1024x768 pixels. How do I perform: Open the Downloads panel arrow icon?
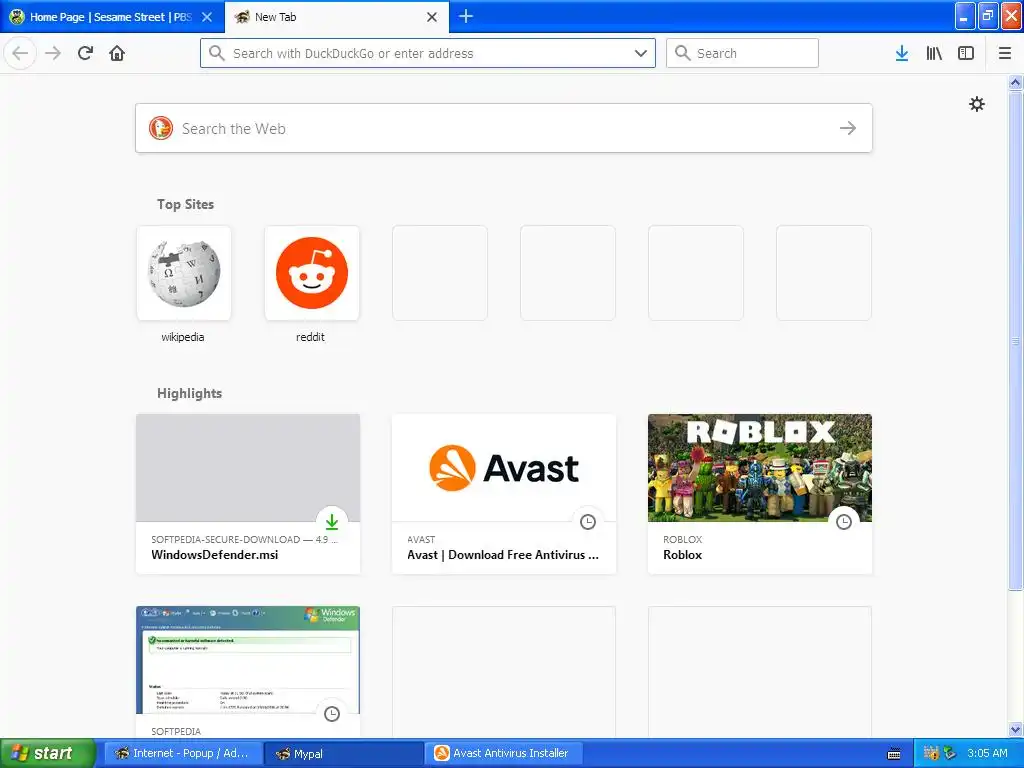coord(902,53)
